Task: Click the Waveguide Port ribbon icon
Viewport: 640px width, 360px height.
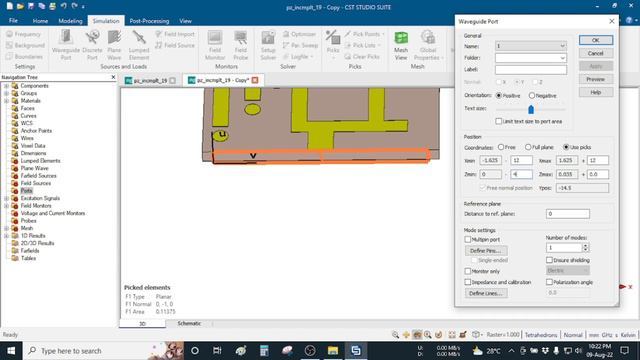Action: click(66, 45)
